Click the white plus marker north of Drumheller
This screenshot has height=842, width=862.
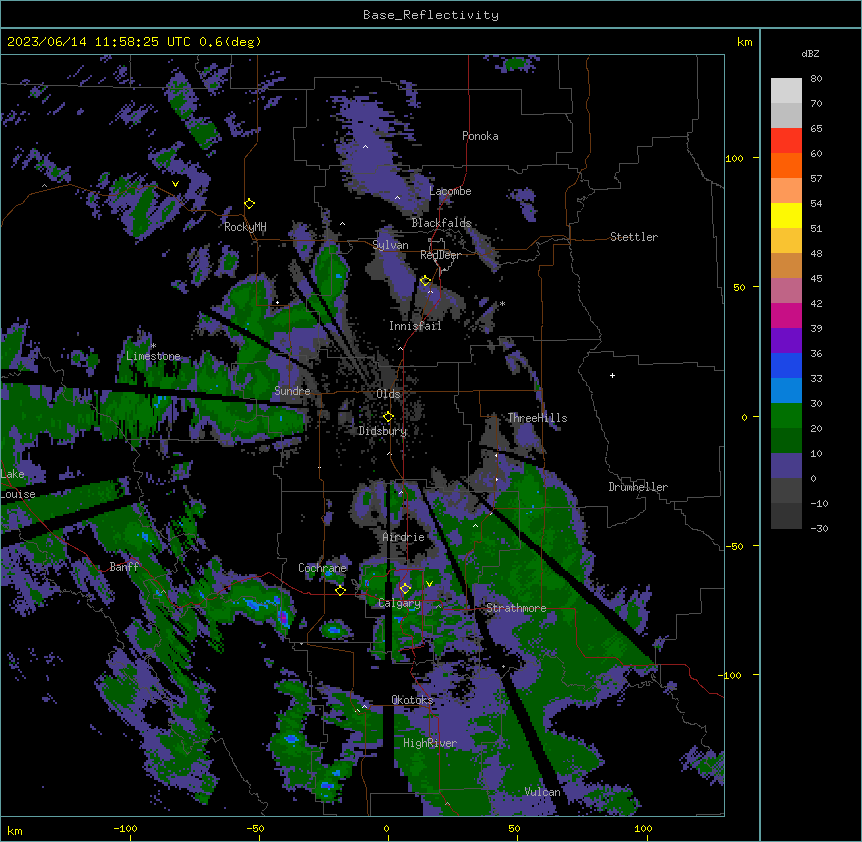612,375
